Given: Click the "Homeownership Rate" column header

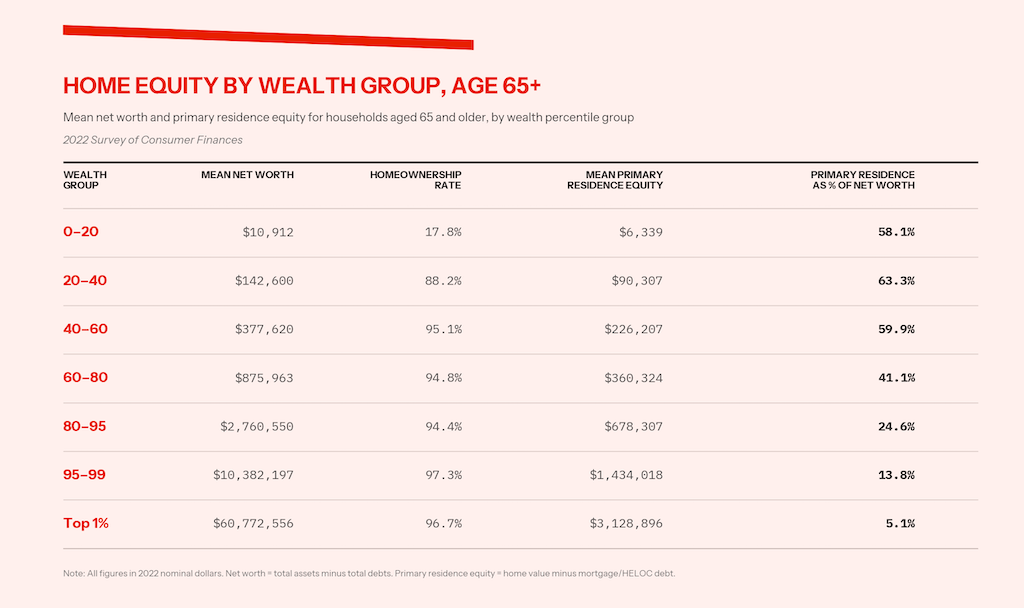Looking at the screenshot, I should point(415,180).
